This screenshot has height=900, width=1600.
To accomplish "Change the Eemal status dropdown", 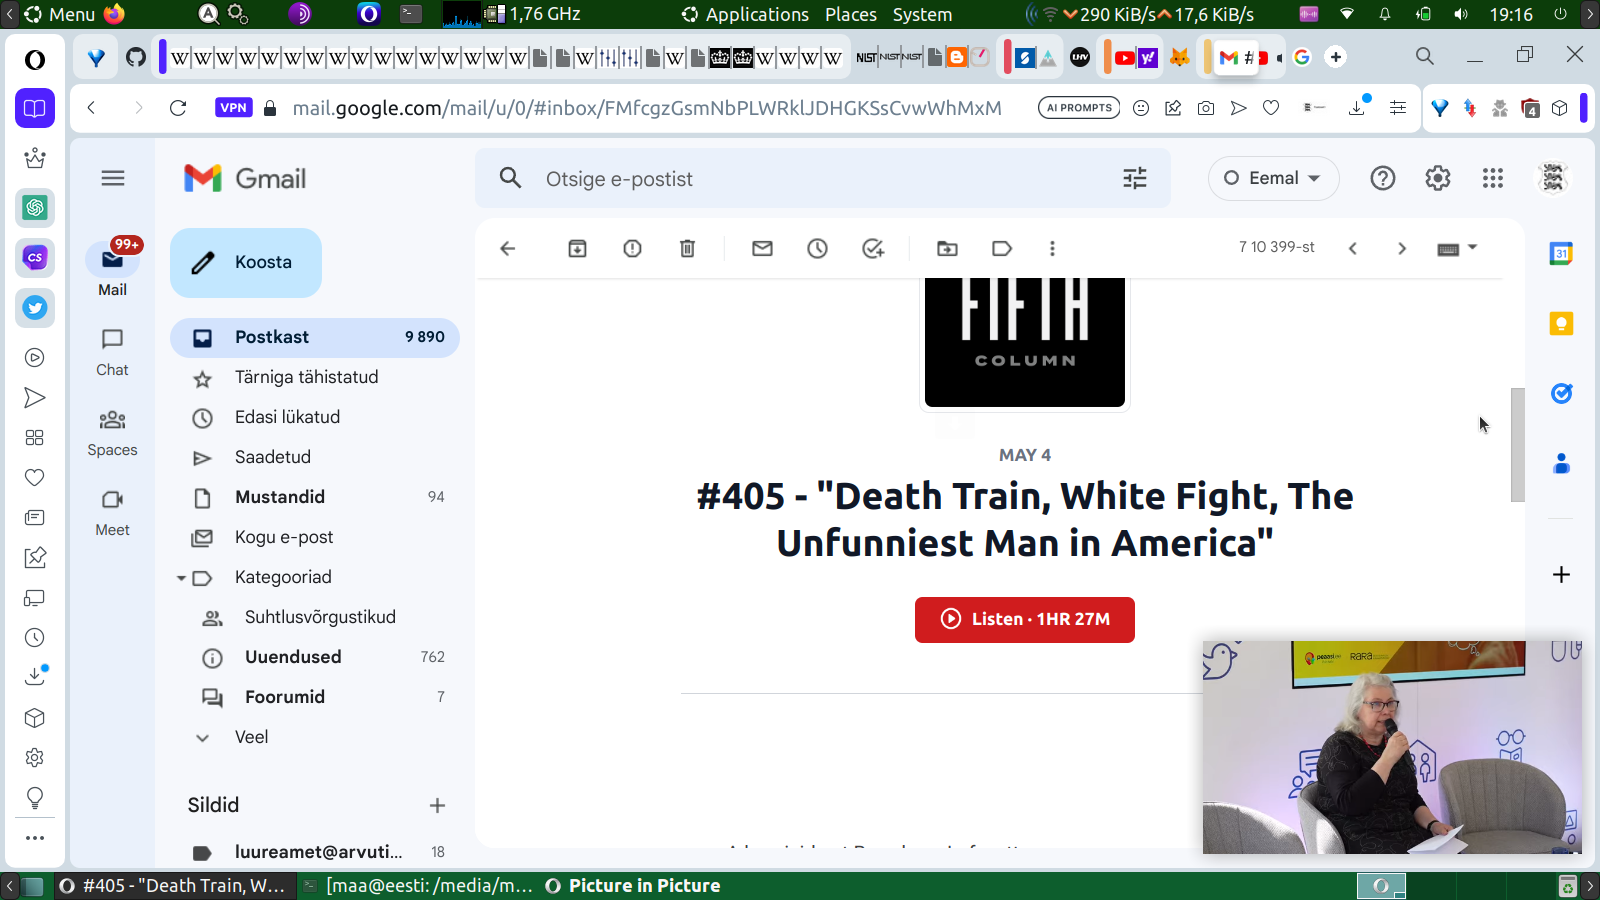I will point(1273,178).
